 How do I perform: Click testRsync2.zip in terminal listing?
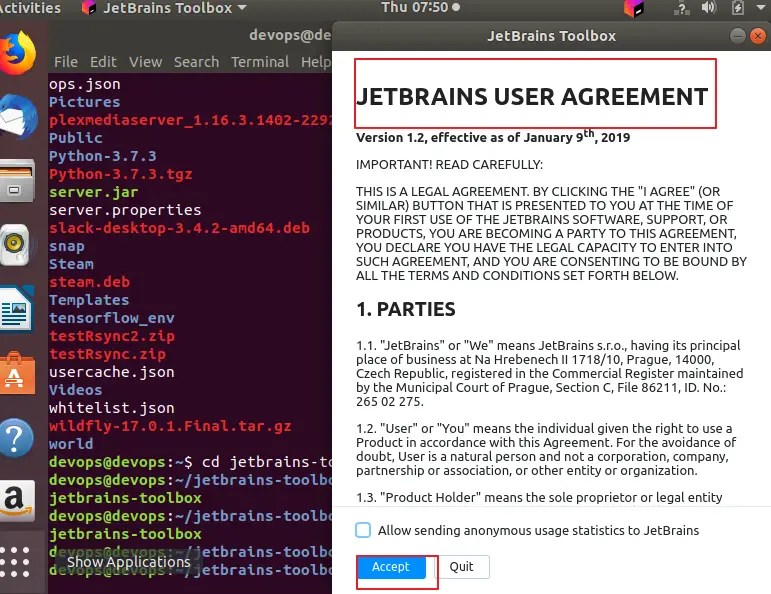click(x=112, y=336)
